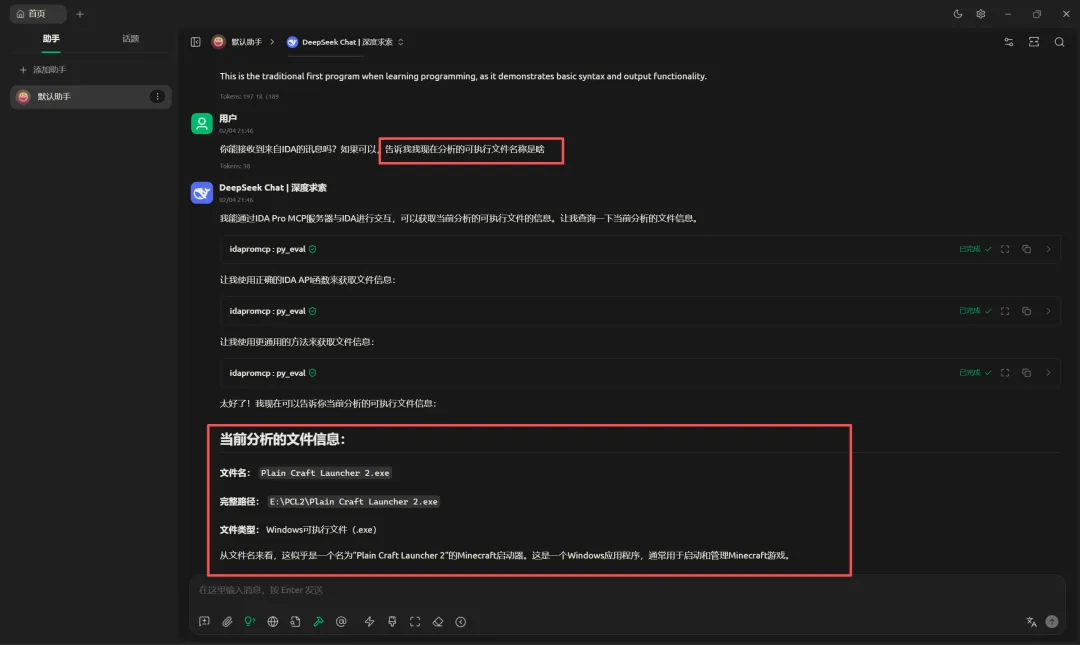The height and width of the screenshot is (645, 1080).
Task: Open third py_eval result in fullscreen
Action: [x=1005, y=373]
